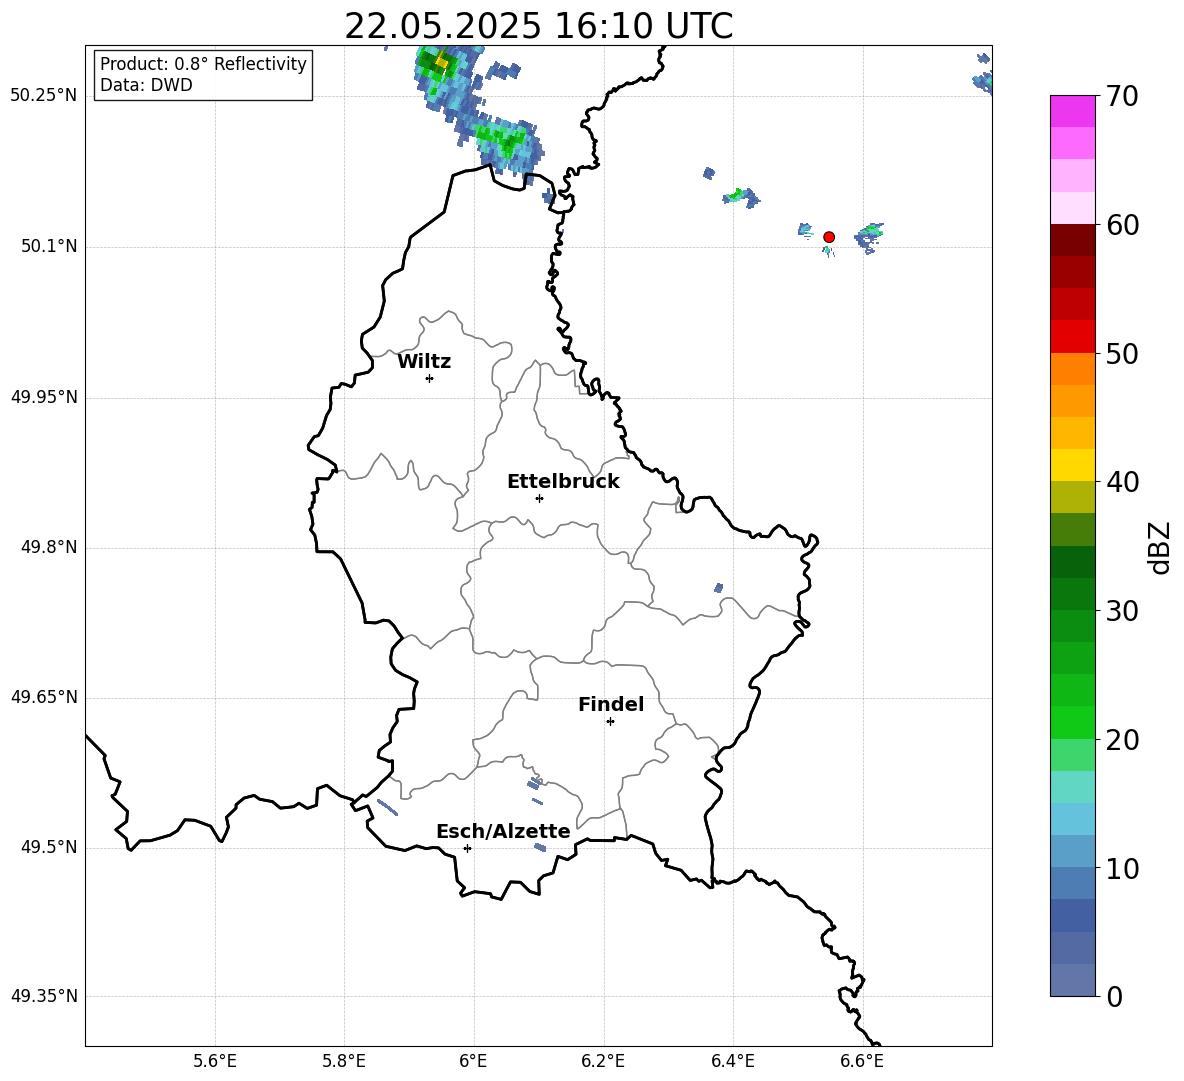Viewport: 1184px width, 1081px height.
Task: Click the 49.35°N latitude label
Action: [44, 996]
